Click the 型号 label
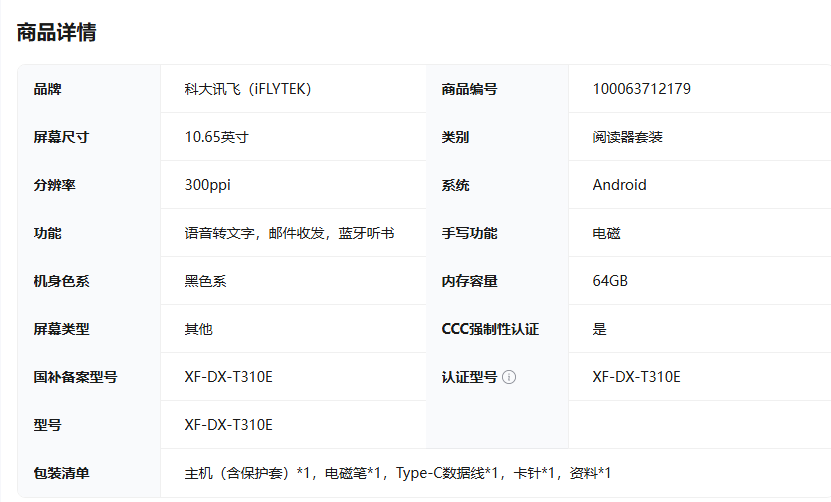This screenshot has height=502, width=831. [x=47, y=425]
